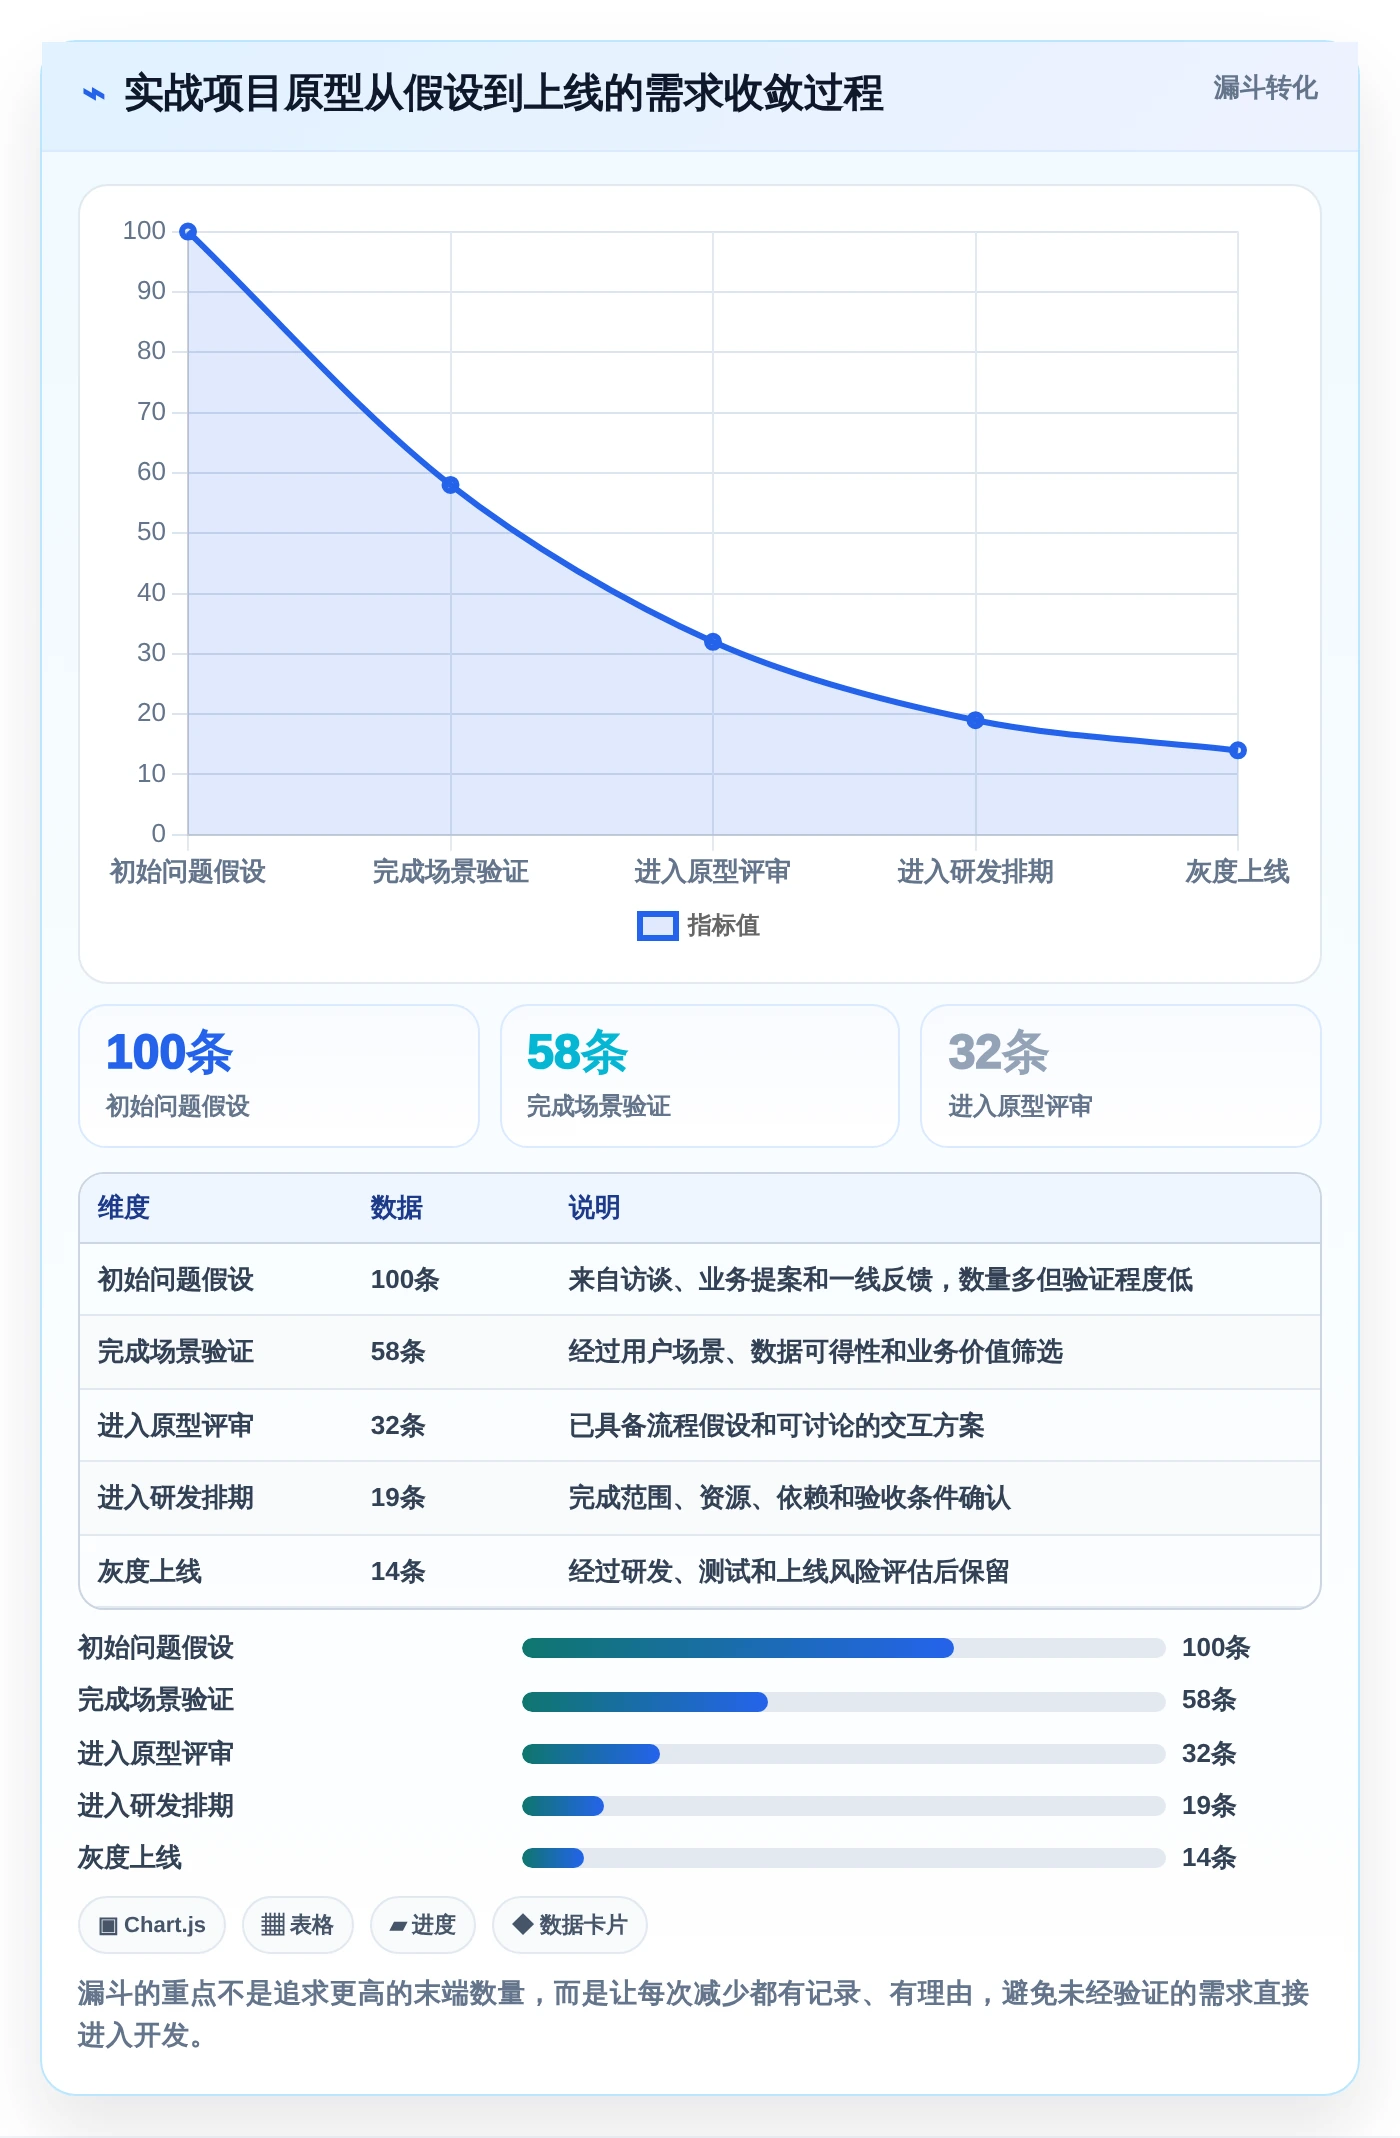Click the 说明 column header

click(x=595, y=1208)
